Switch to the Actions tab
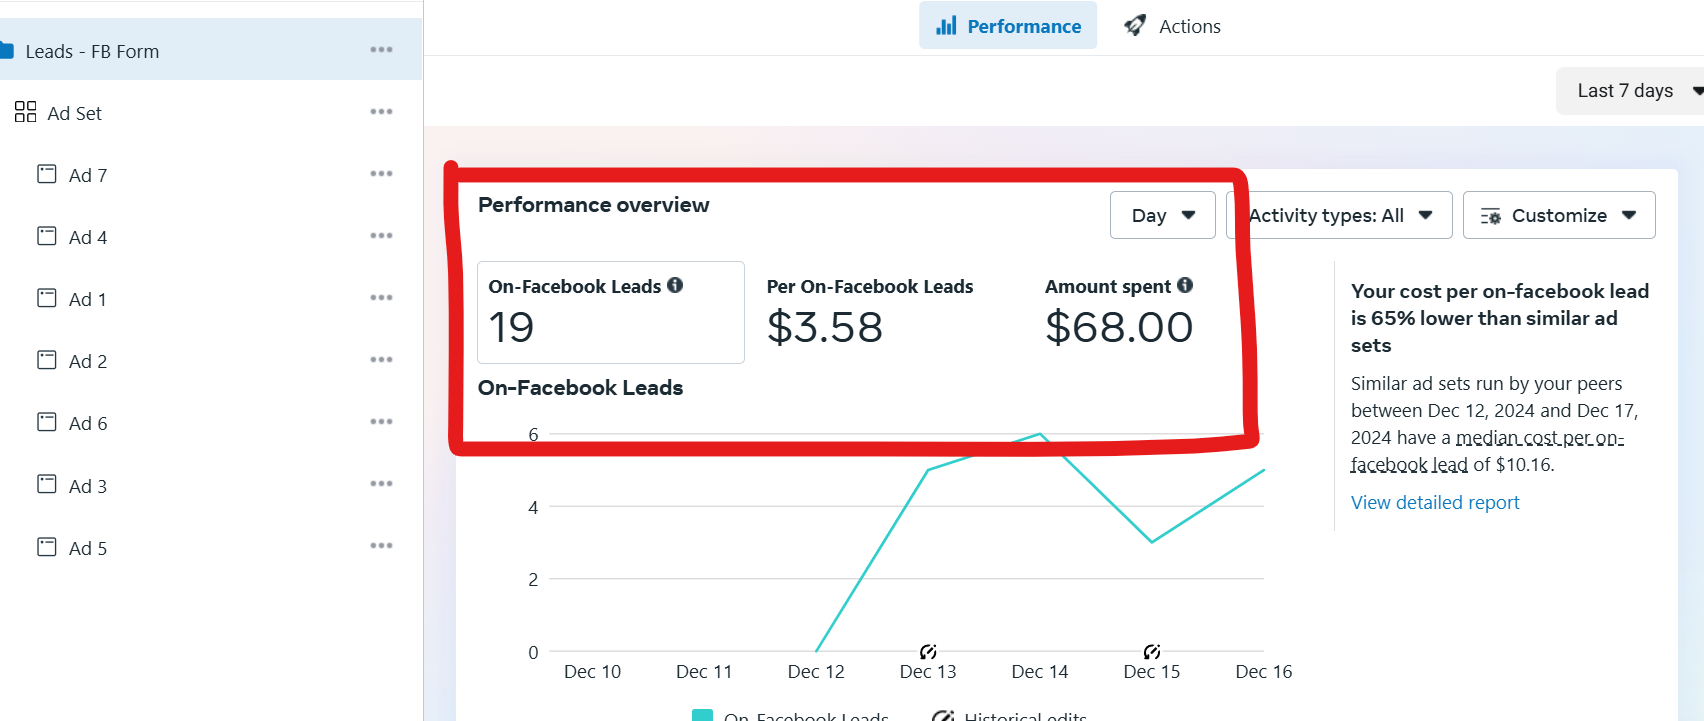 click(1189, 26)
